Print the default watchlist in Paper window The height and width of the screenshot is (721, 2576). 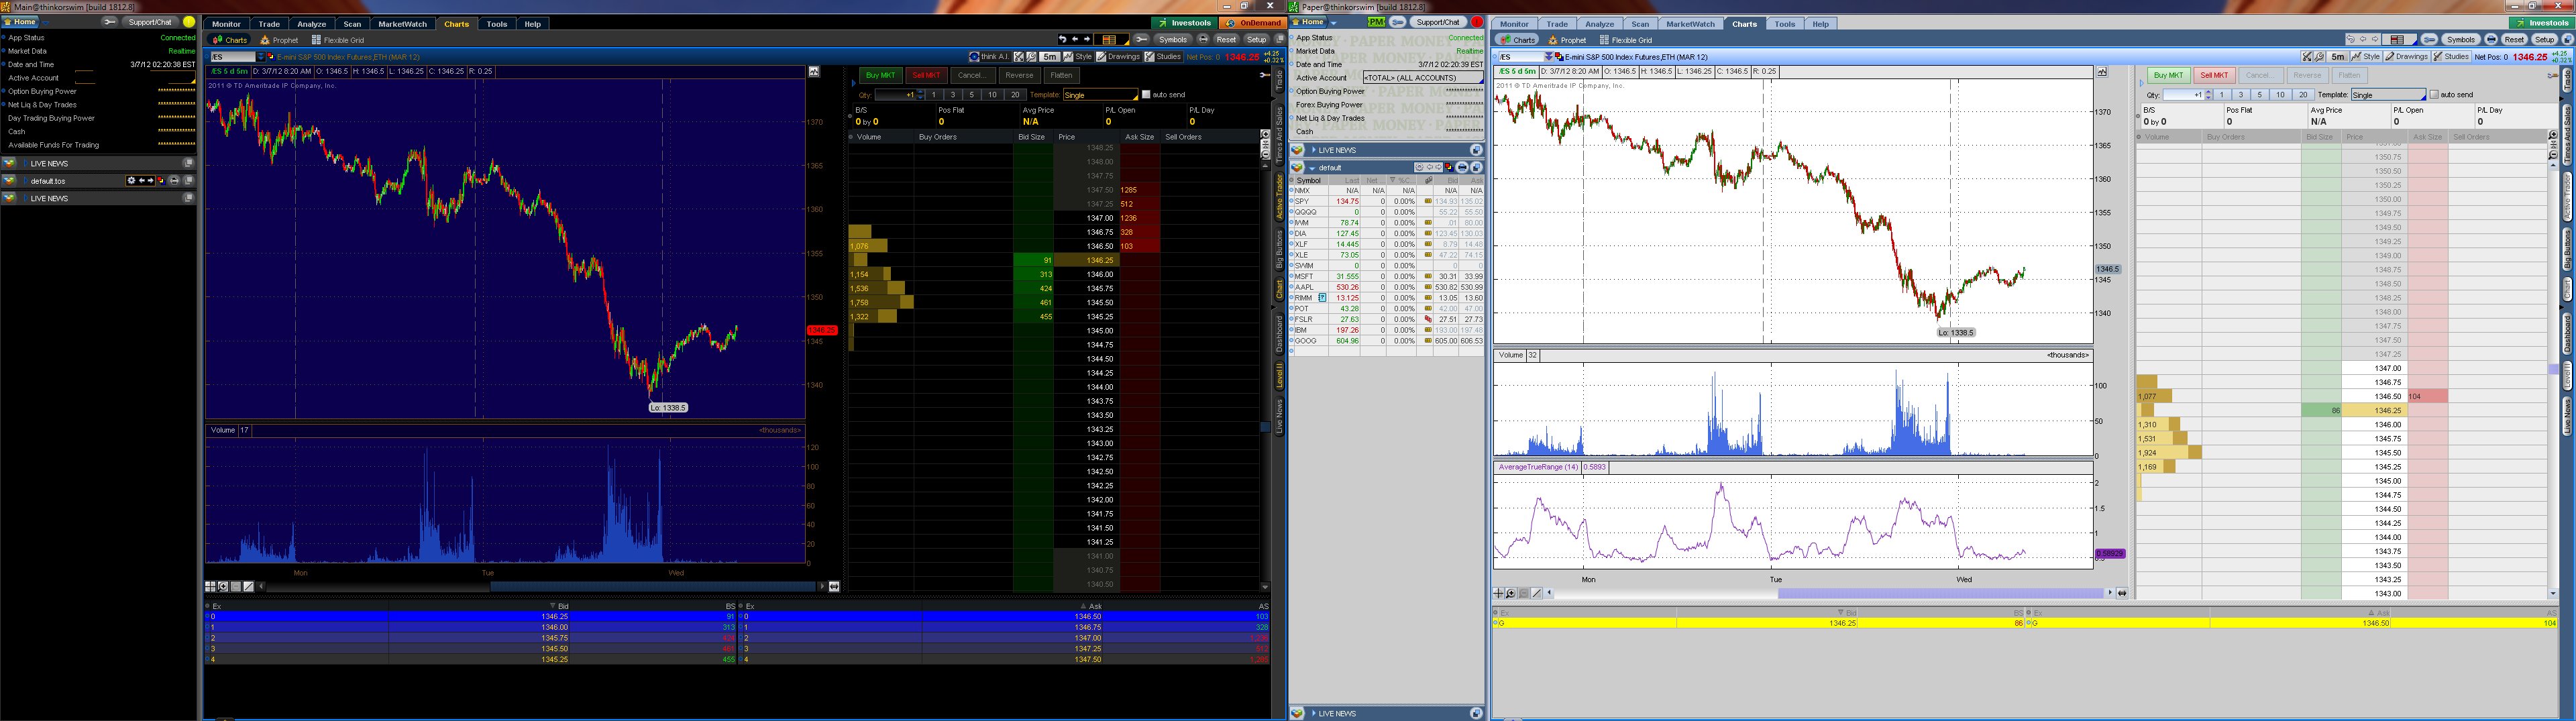[x=1462, y=167]
